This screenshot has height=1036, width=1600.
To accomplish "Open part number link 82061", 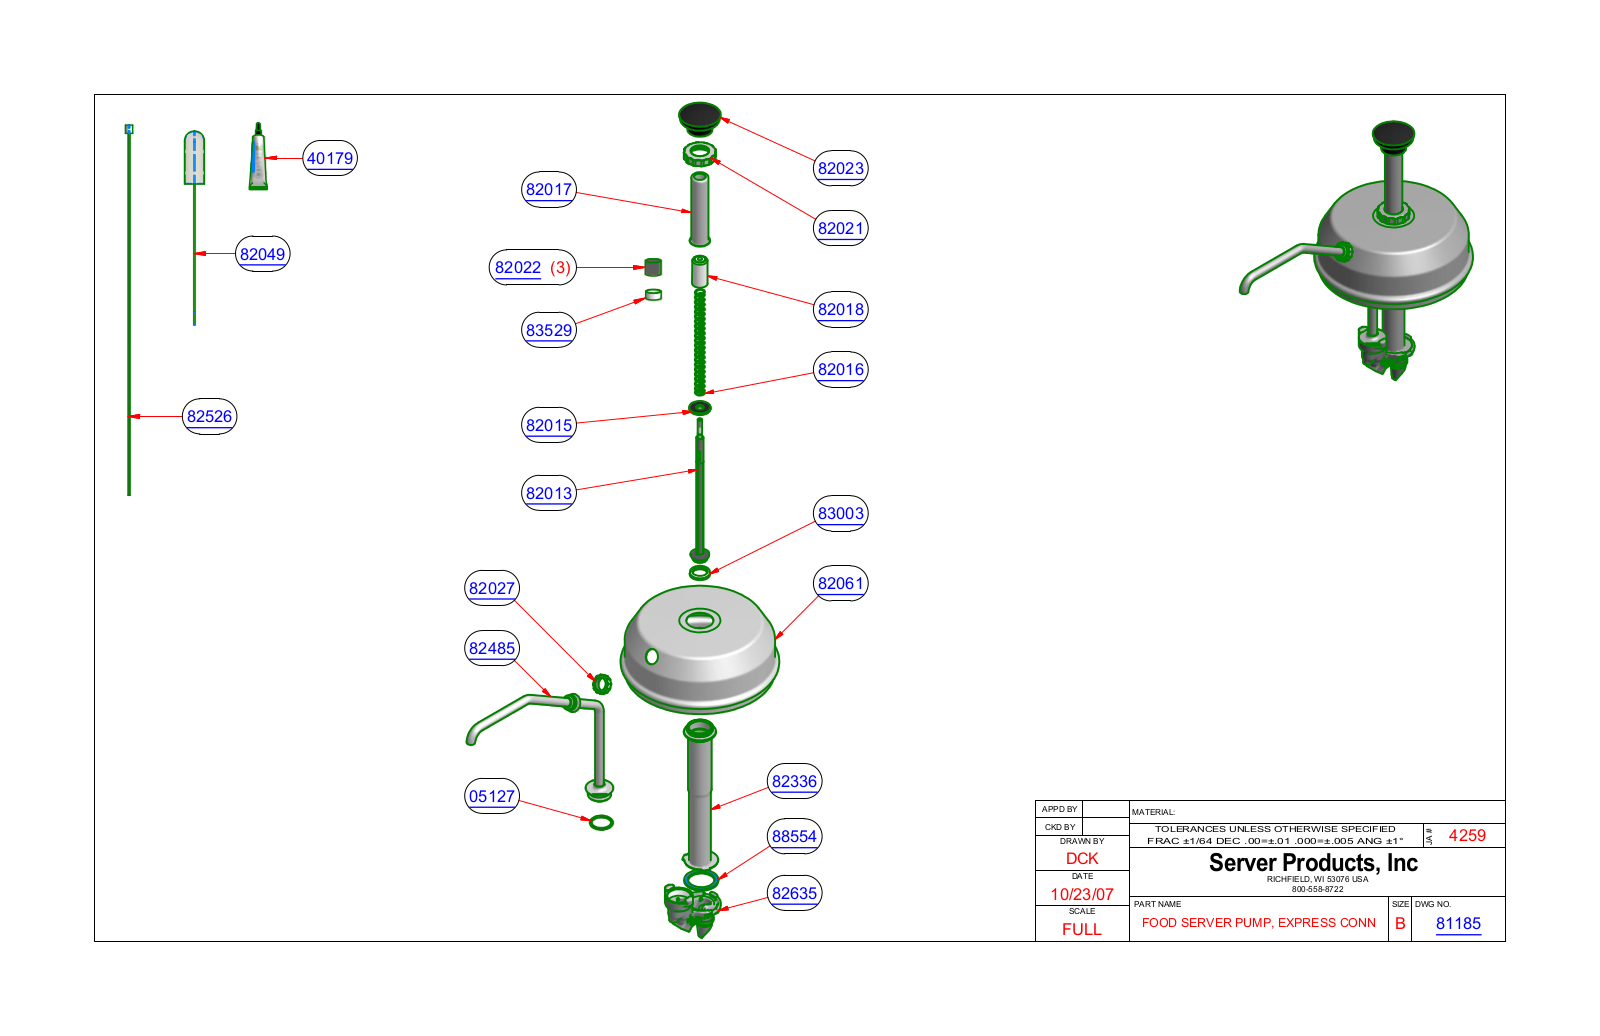I will [841, 583].
